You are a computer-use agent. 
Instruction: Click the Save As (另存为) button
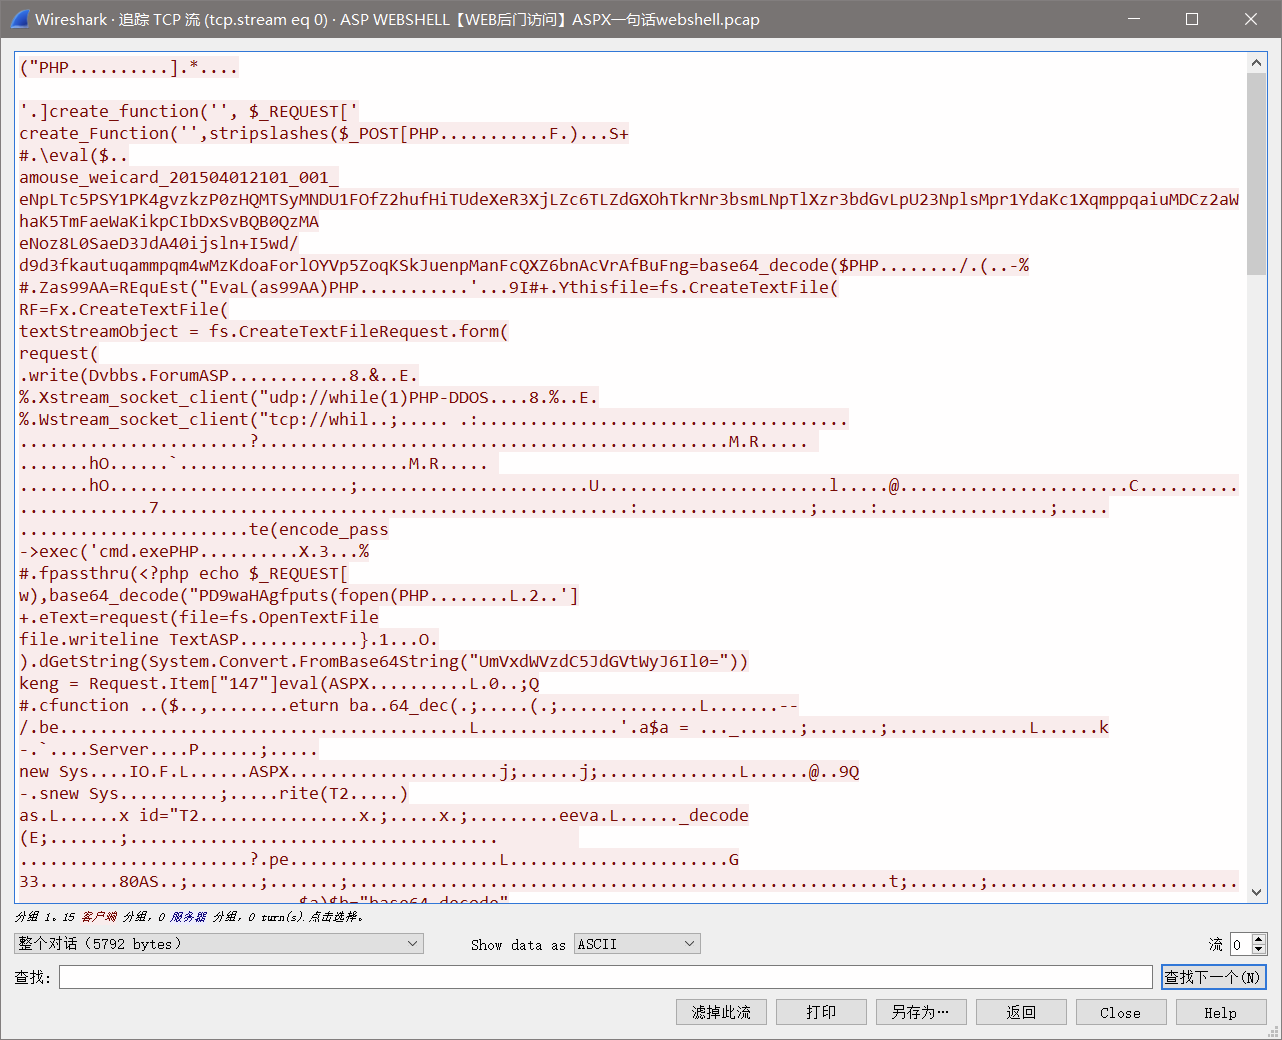click(x=921, y=1012)
